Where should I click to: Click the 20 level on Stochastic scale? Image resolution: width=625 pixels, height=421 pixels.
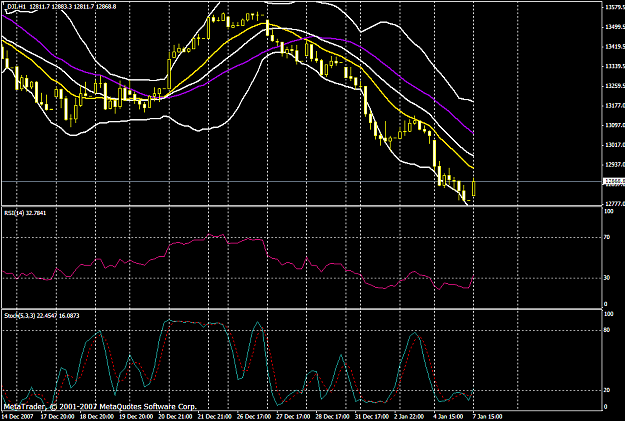click(x=607, y=390)
